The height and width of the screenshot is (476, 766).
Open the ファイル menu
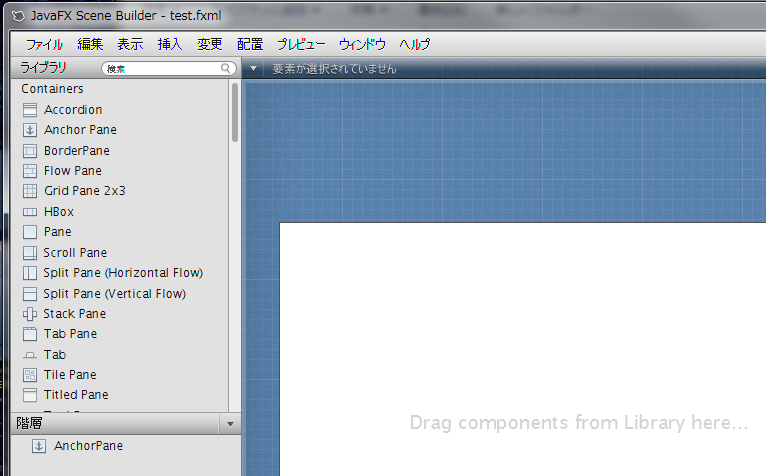[x=44, y=44]
